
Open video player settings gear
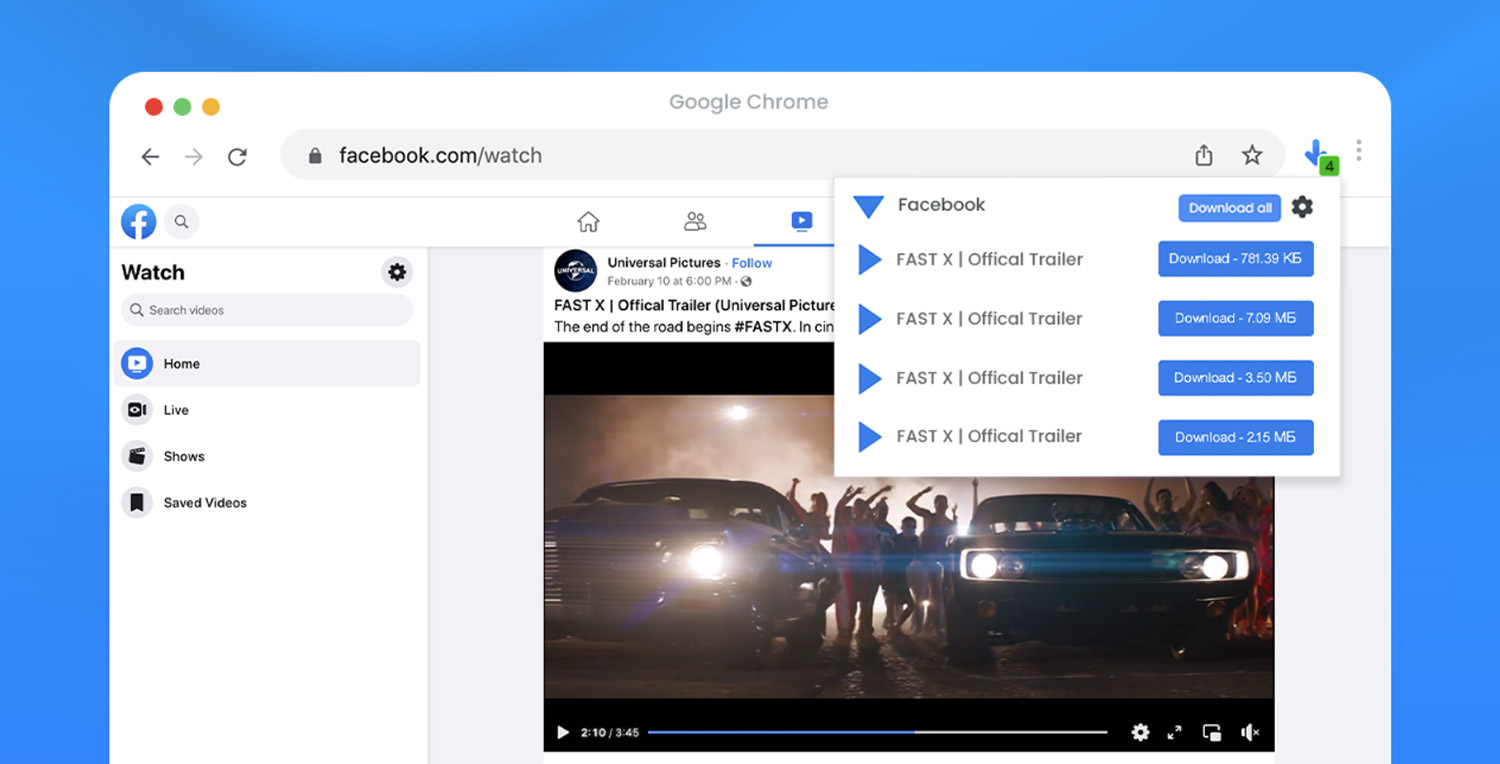pos(1140,733)
